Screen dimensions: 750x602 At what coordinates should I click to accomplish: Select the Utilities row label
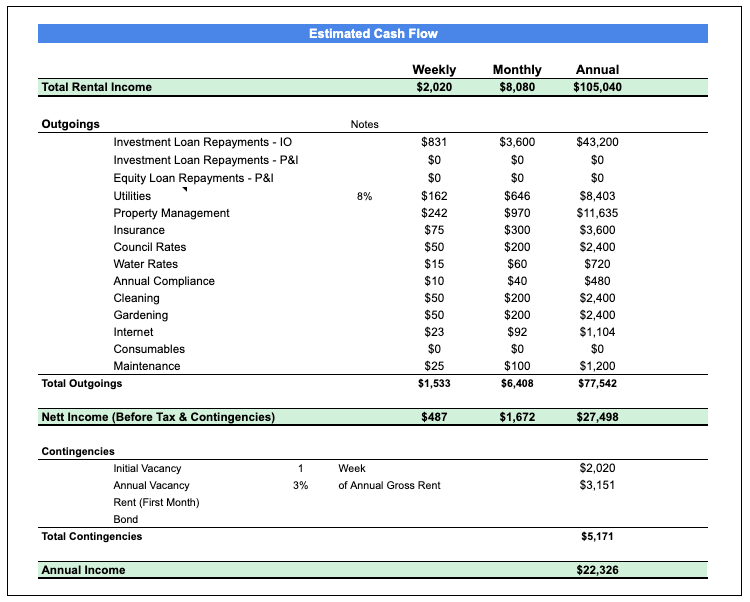tap(132, 196)
